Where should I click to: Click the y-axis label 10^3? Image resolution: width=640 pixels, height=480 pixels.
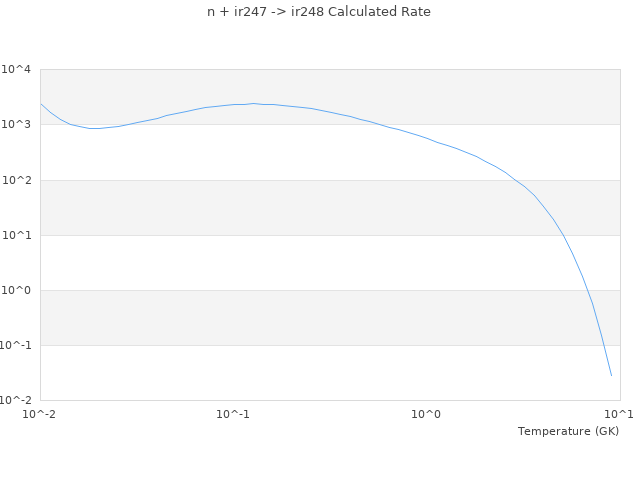click(x=17, y=125)
